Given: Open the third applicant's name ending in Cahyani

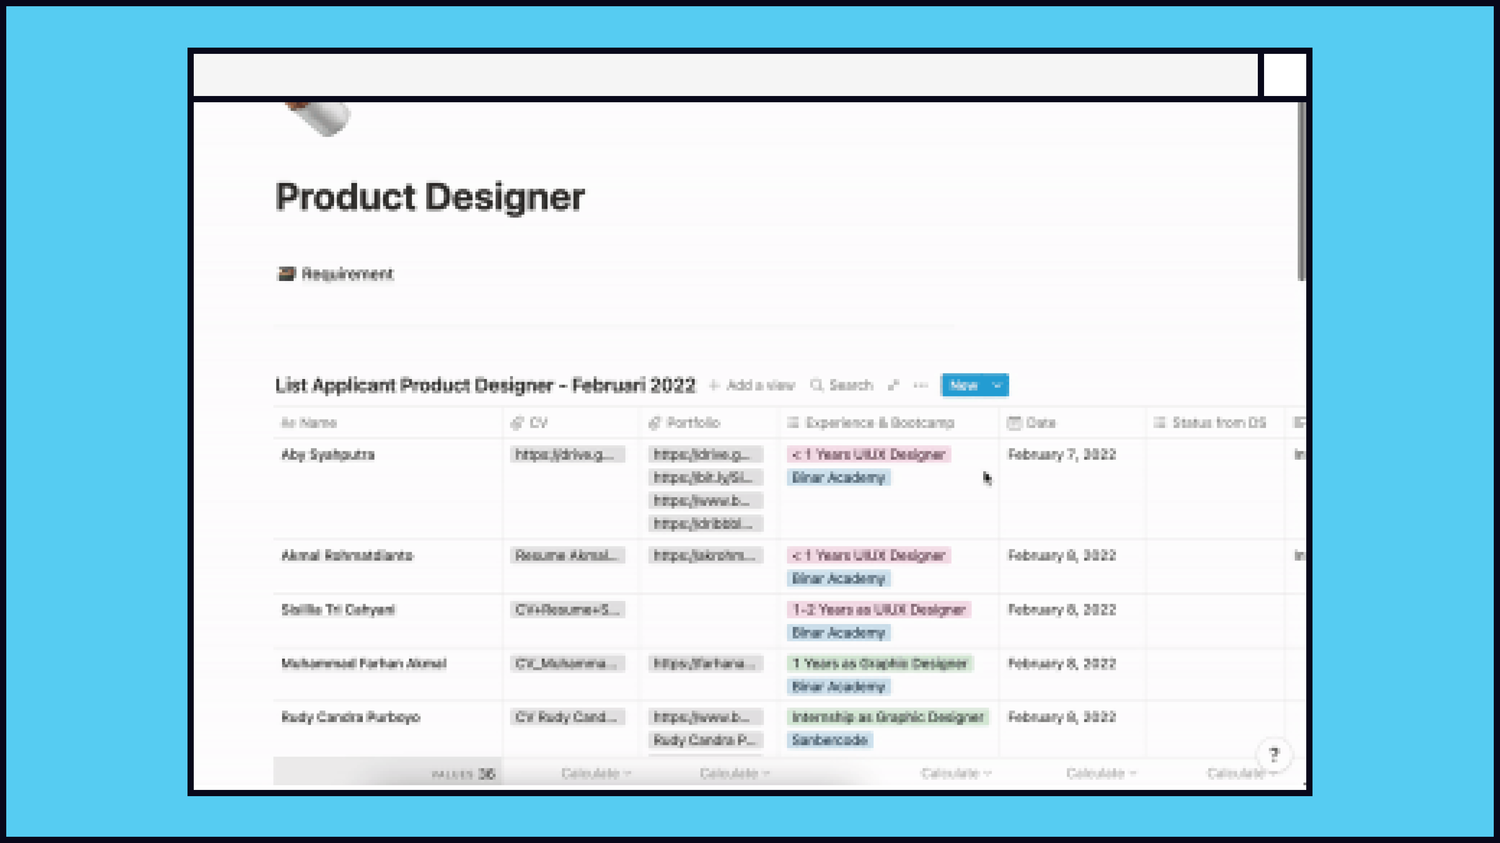Looking at the screenshot, I should [x=338, y=610].
